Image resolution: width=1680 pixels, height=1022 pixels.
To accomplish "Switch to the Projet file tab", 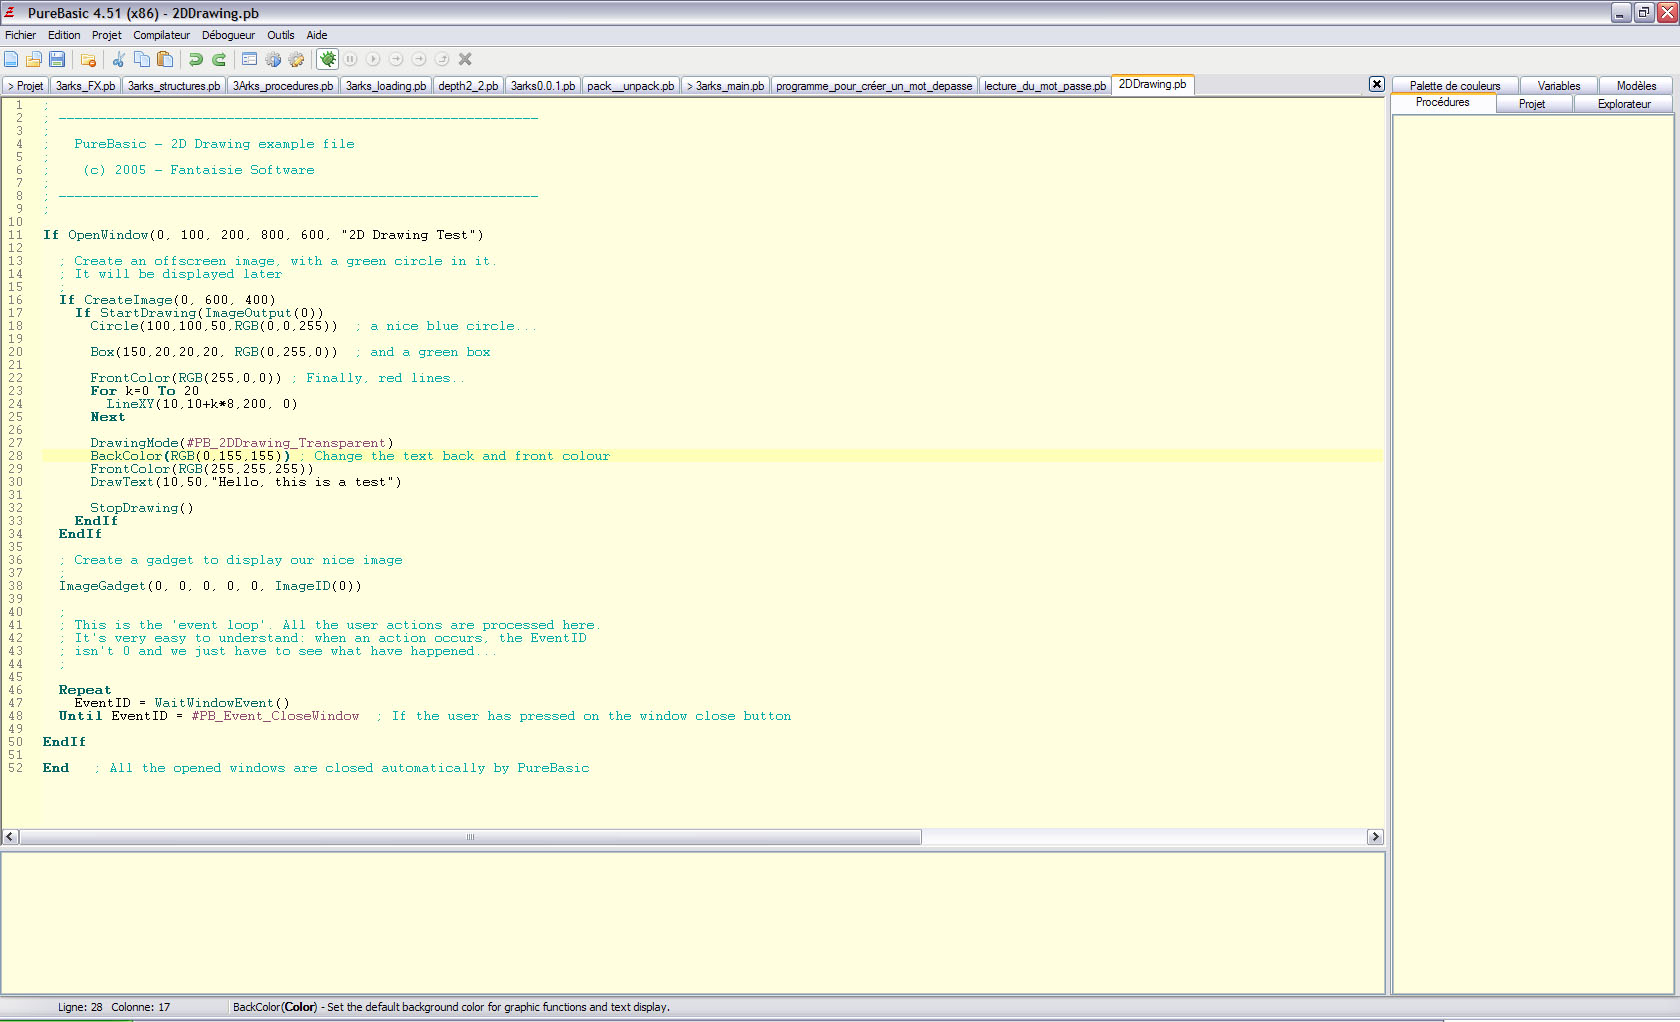I will [x=25, y=86].
